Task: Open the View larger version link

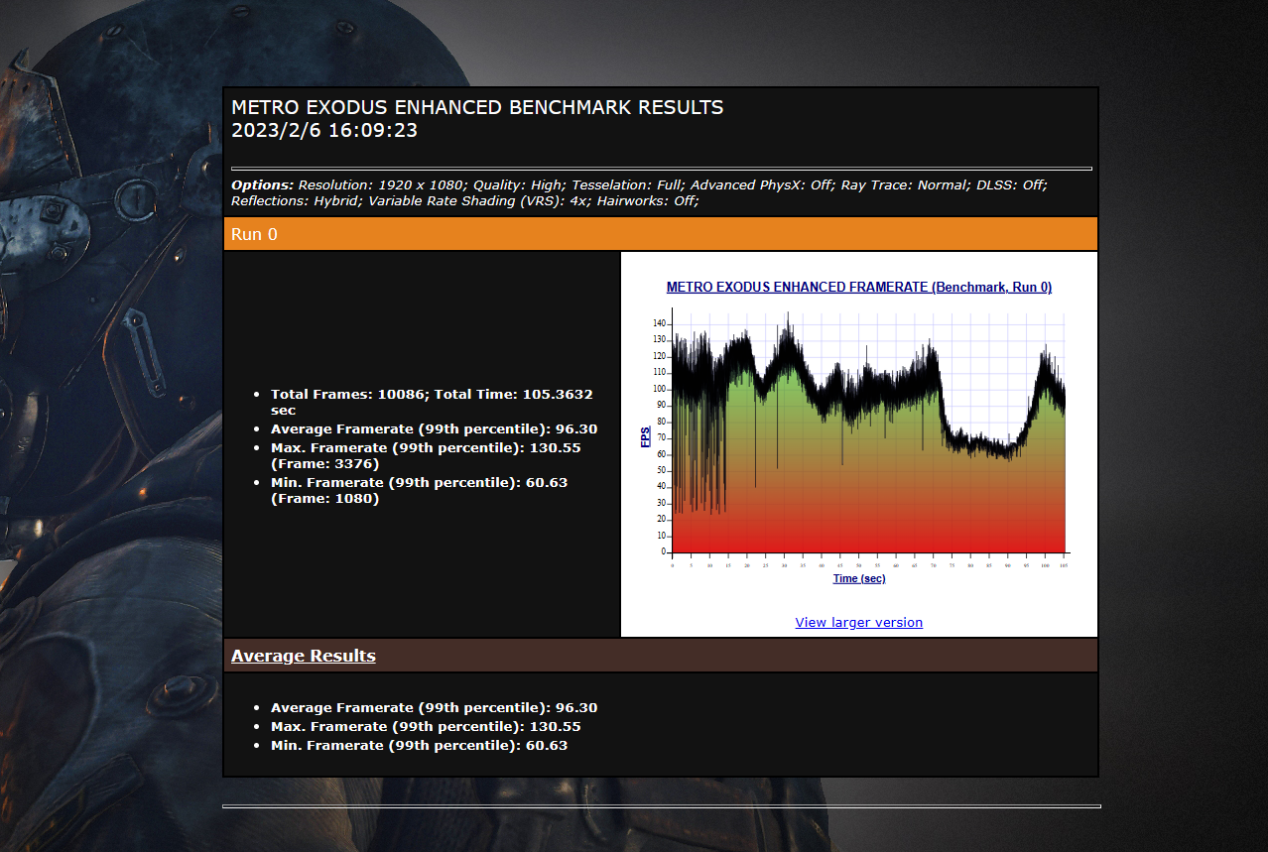Action: point(859,622)
